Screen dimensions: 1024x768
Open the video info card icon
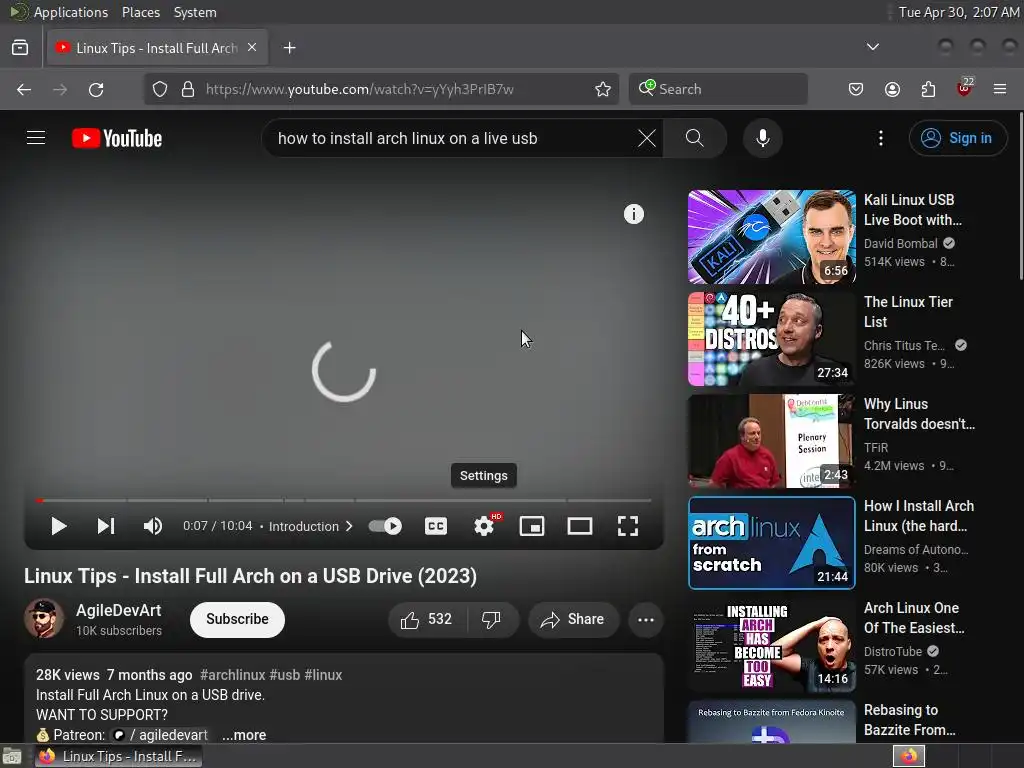point(633,214)
